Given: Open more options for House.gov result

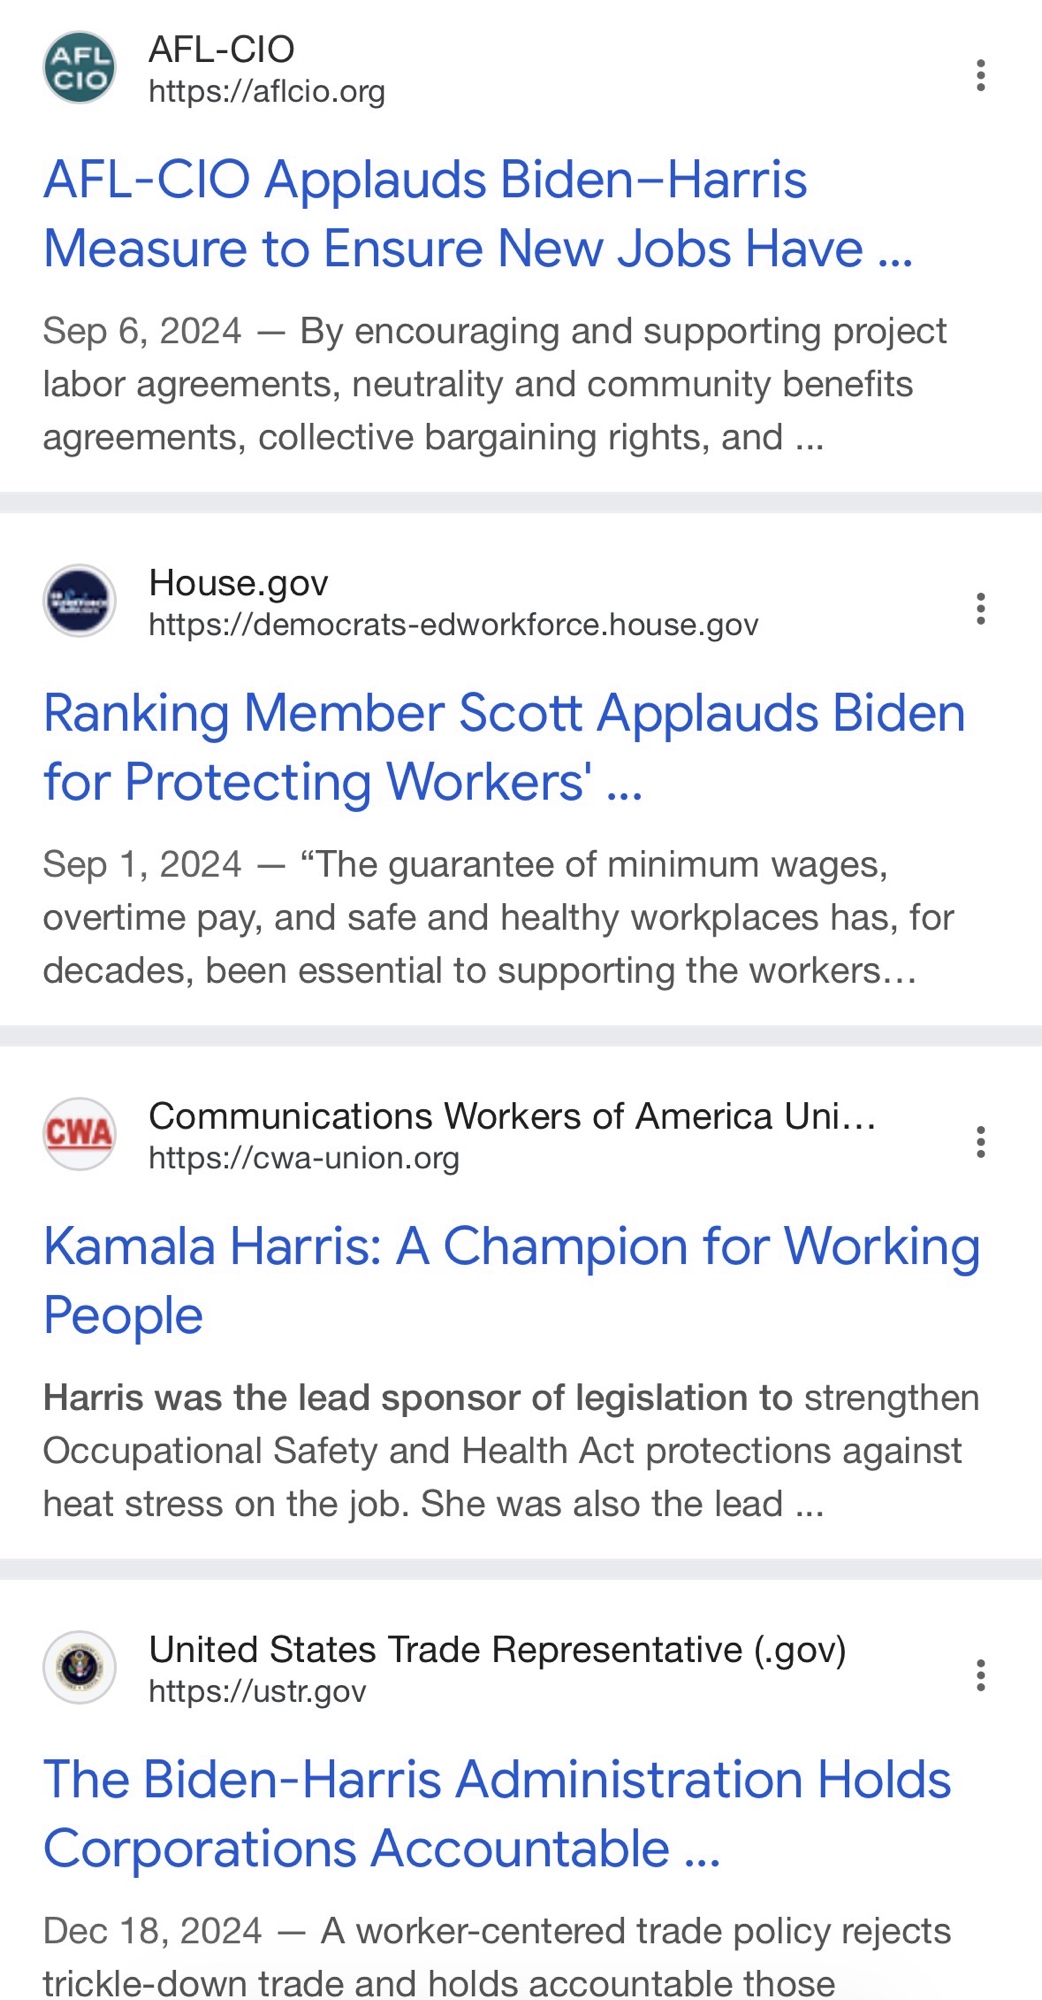Looking at the screenshot, I should (980, 609).
